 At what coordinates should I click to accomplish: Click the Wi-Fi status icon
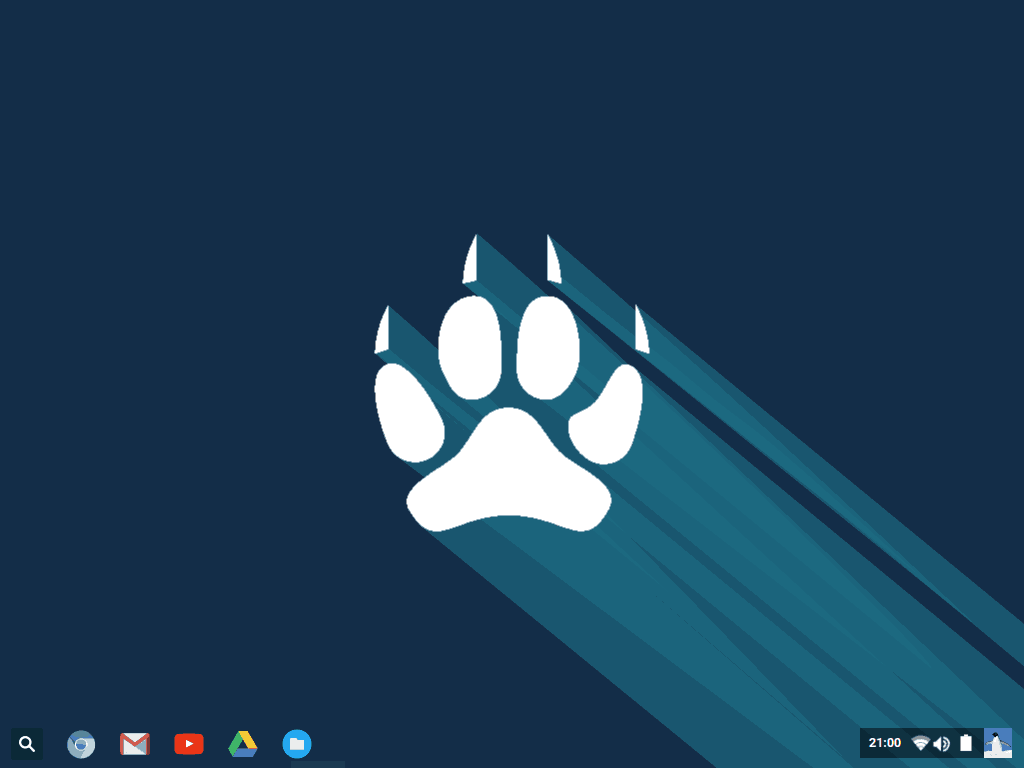click(x=920, y=743)
